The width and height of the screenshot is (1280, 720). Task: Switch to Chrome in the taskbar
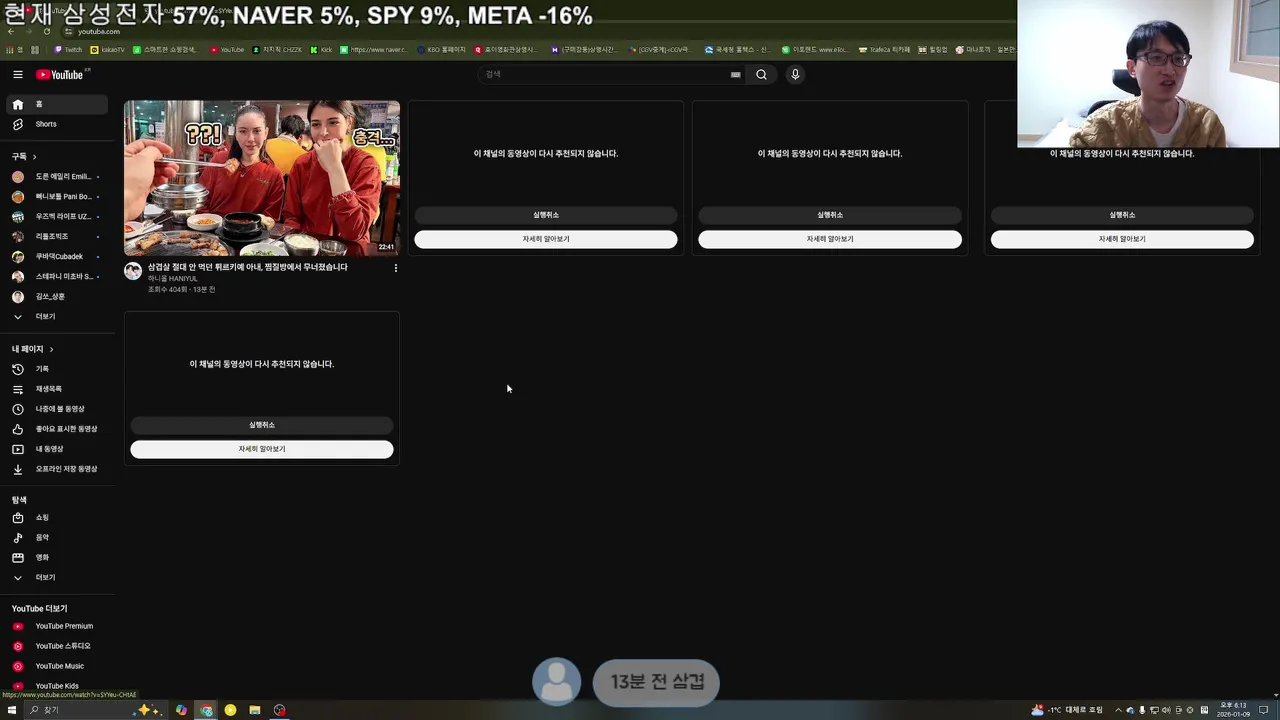pyautogui.click(x=206, y=710)
